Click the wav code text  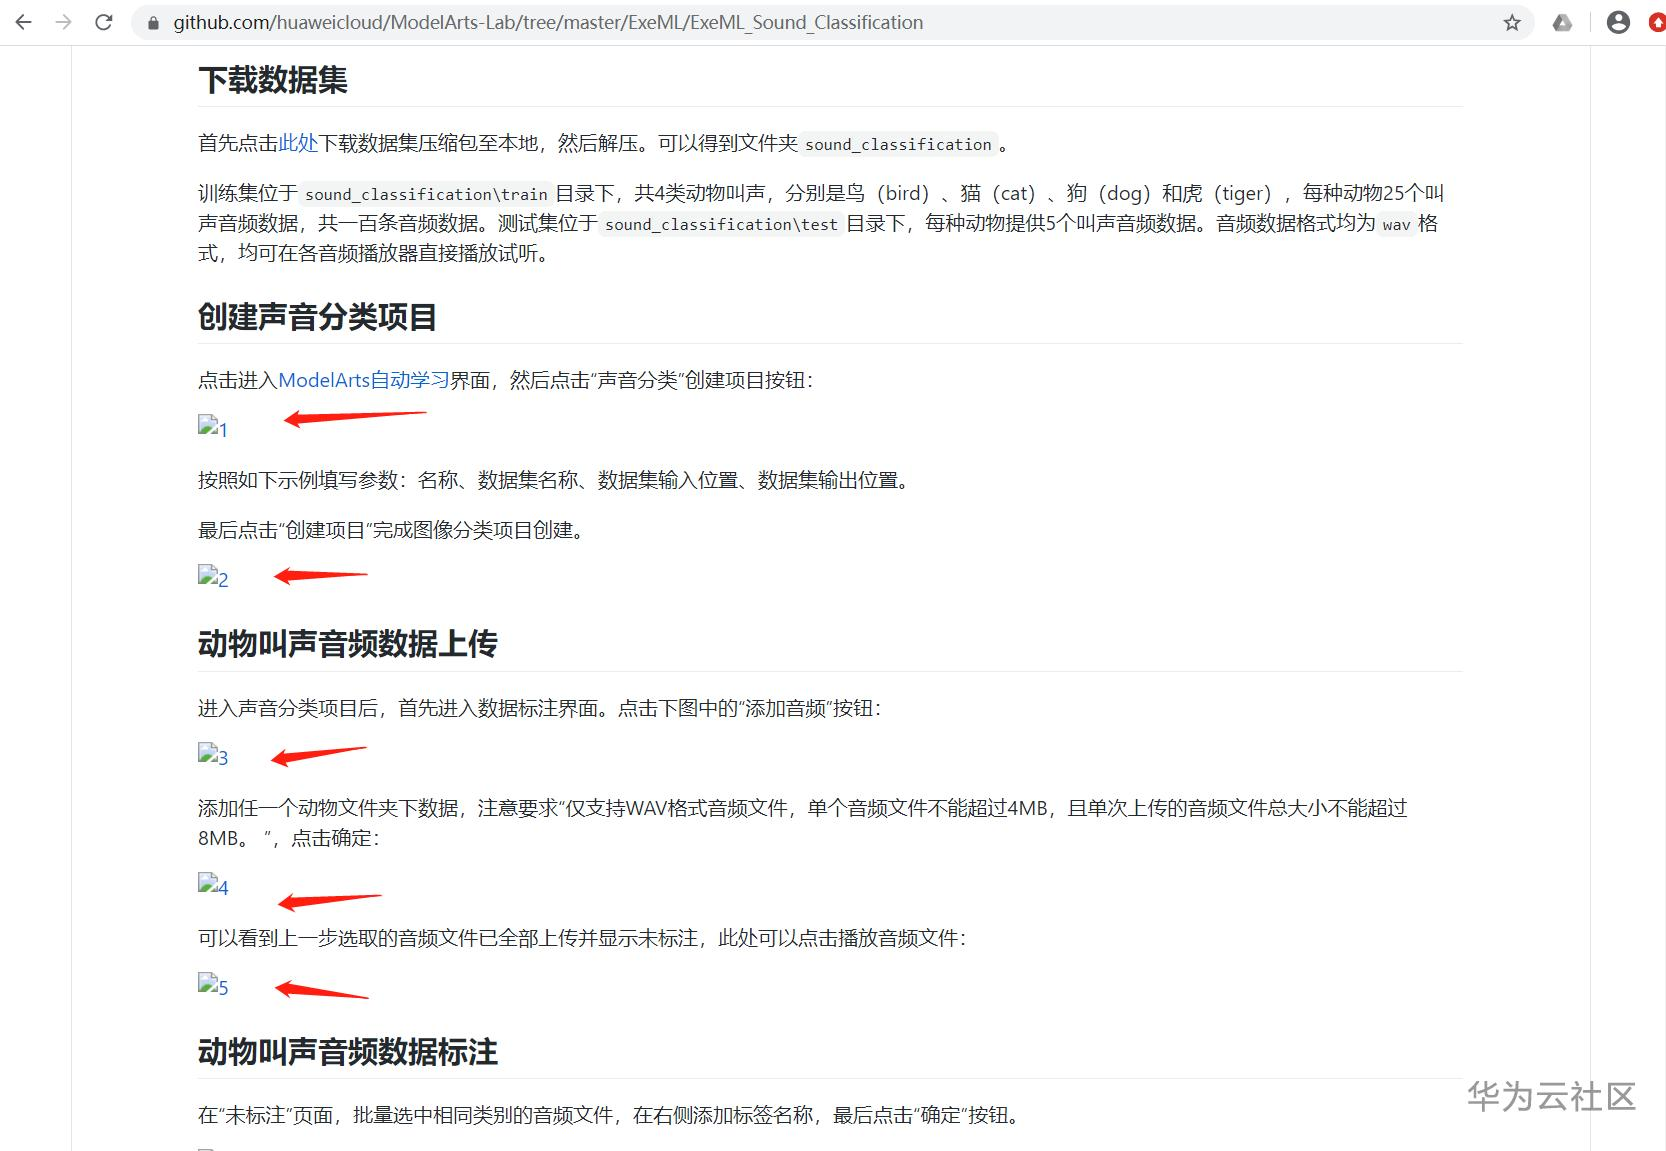[1396, 224]
